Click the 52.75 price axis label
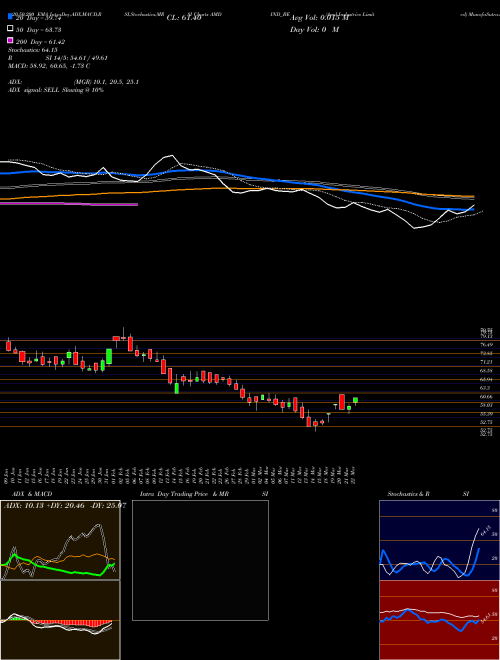The image size is (500, 660). pyautogui.click(x=487, y=422)
